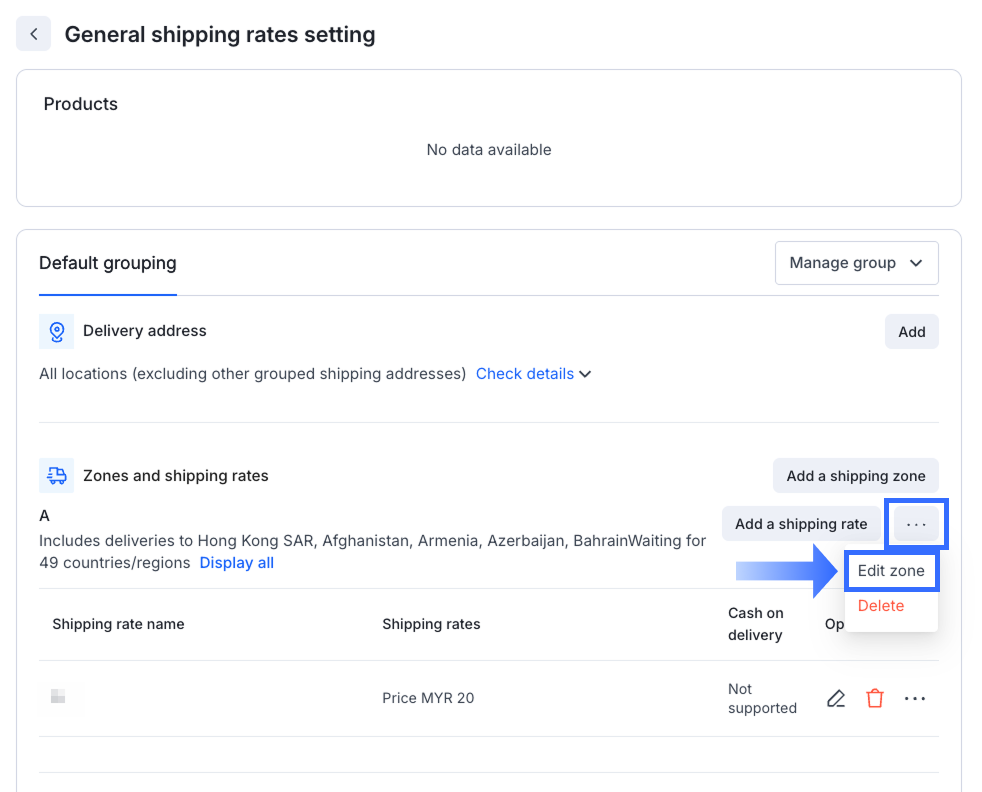
Task: Delete the shipping rate with trash icon
Action: click(875, 699)
